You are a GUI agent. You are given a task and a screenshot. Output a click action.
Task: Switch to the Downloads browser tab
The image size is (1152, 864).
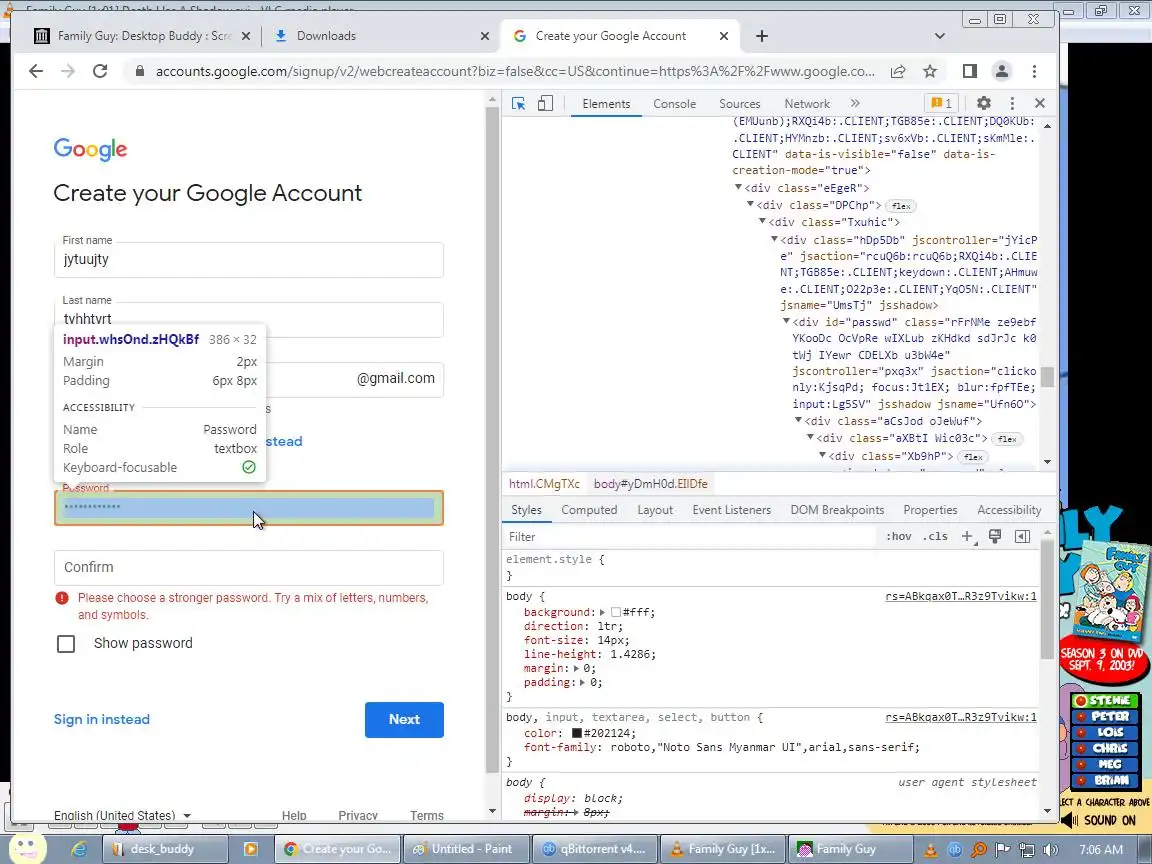click(x=380, y=36)
